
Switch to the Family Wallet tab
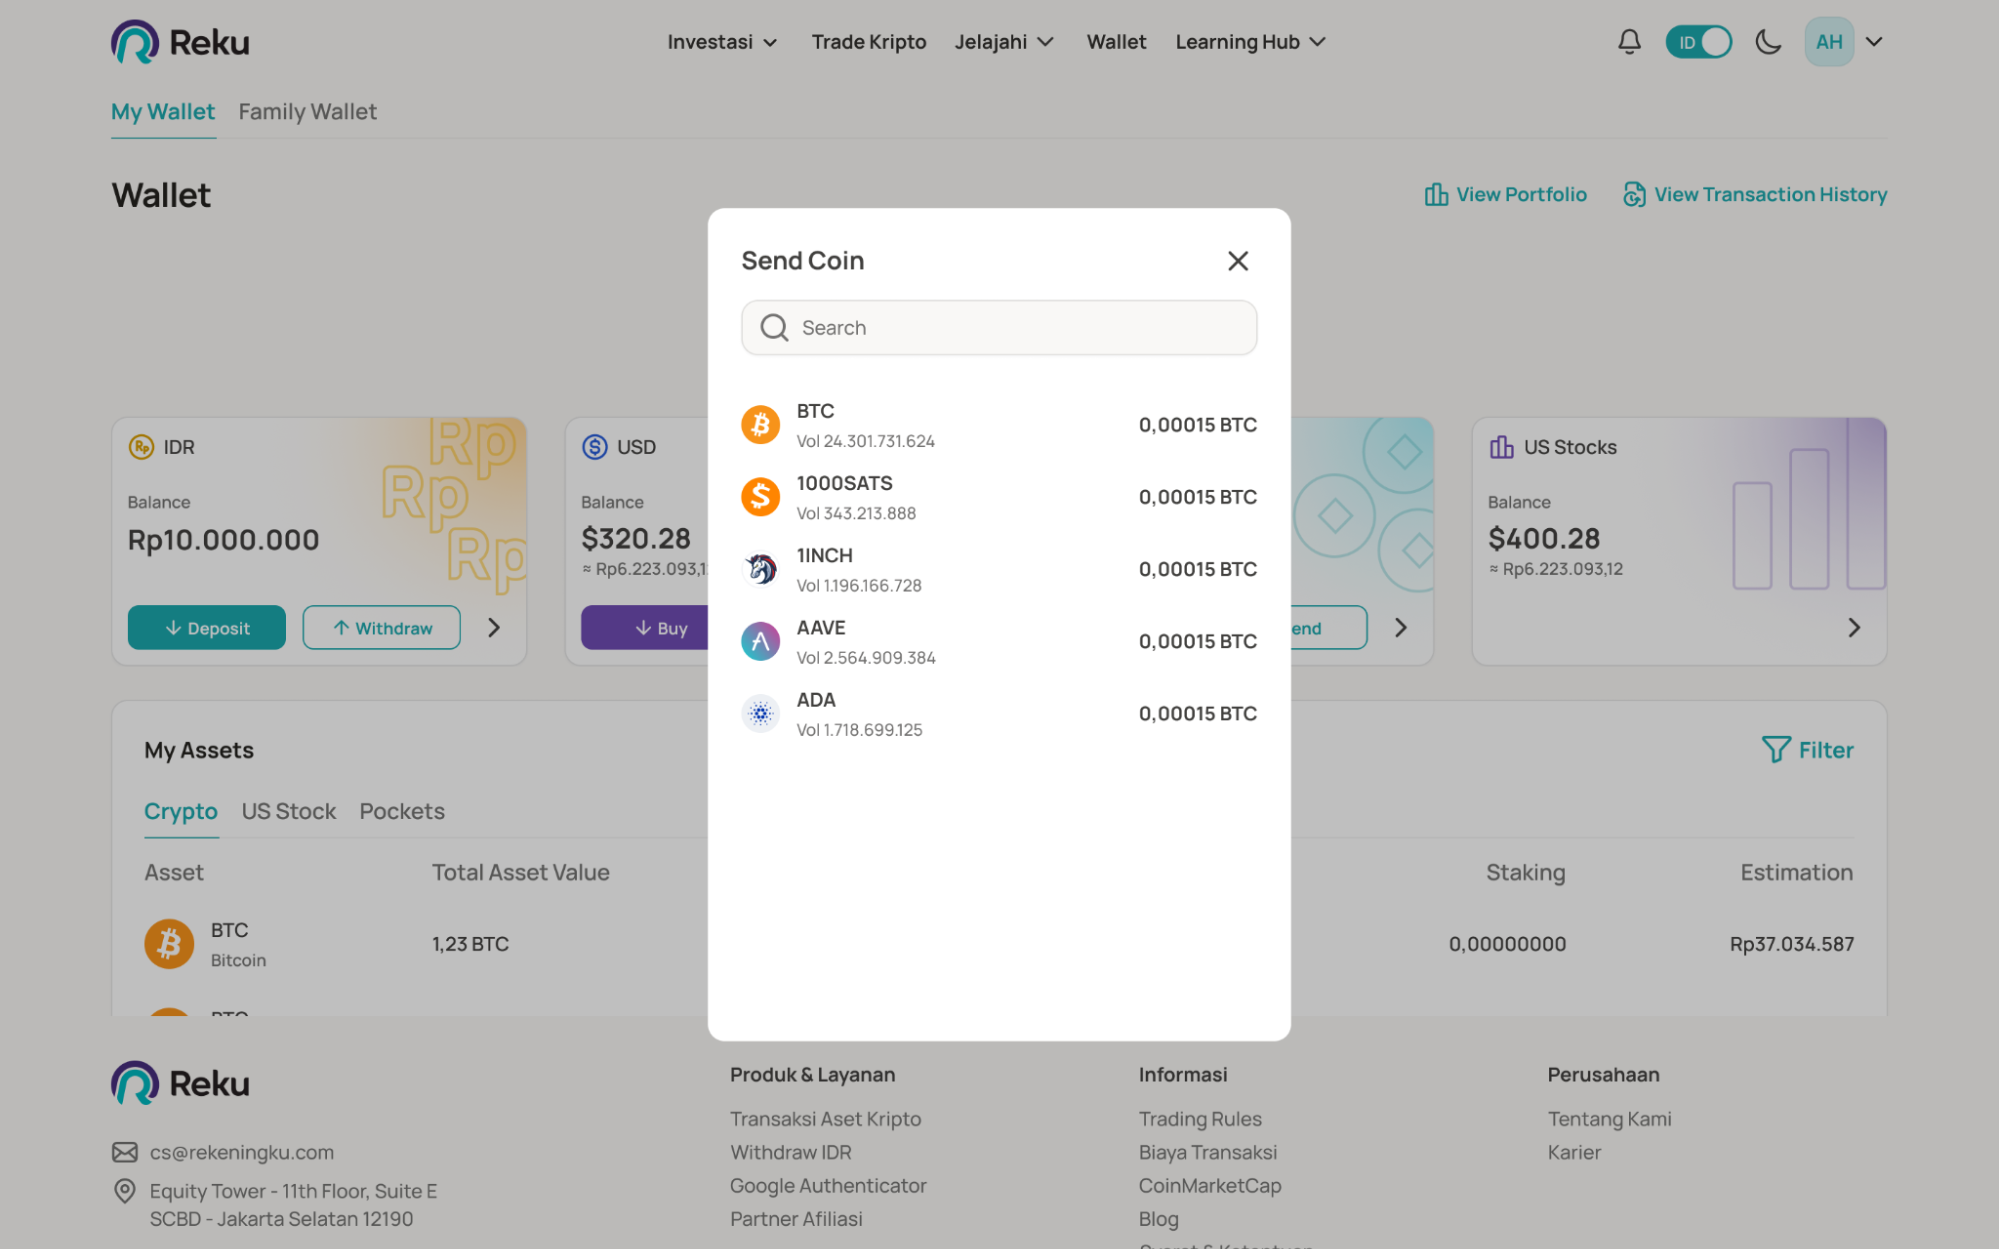pos(306,111)
